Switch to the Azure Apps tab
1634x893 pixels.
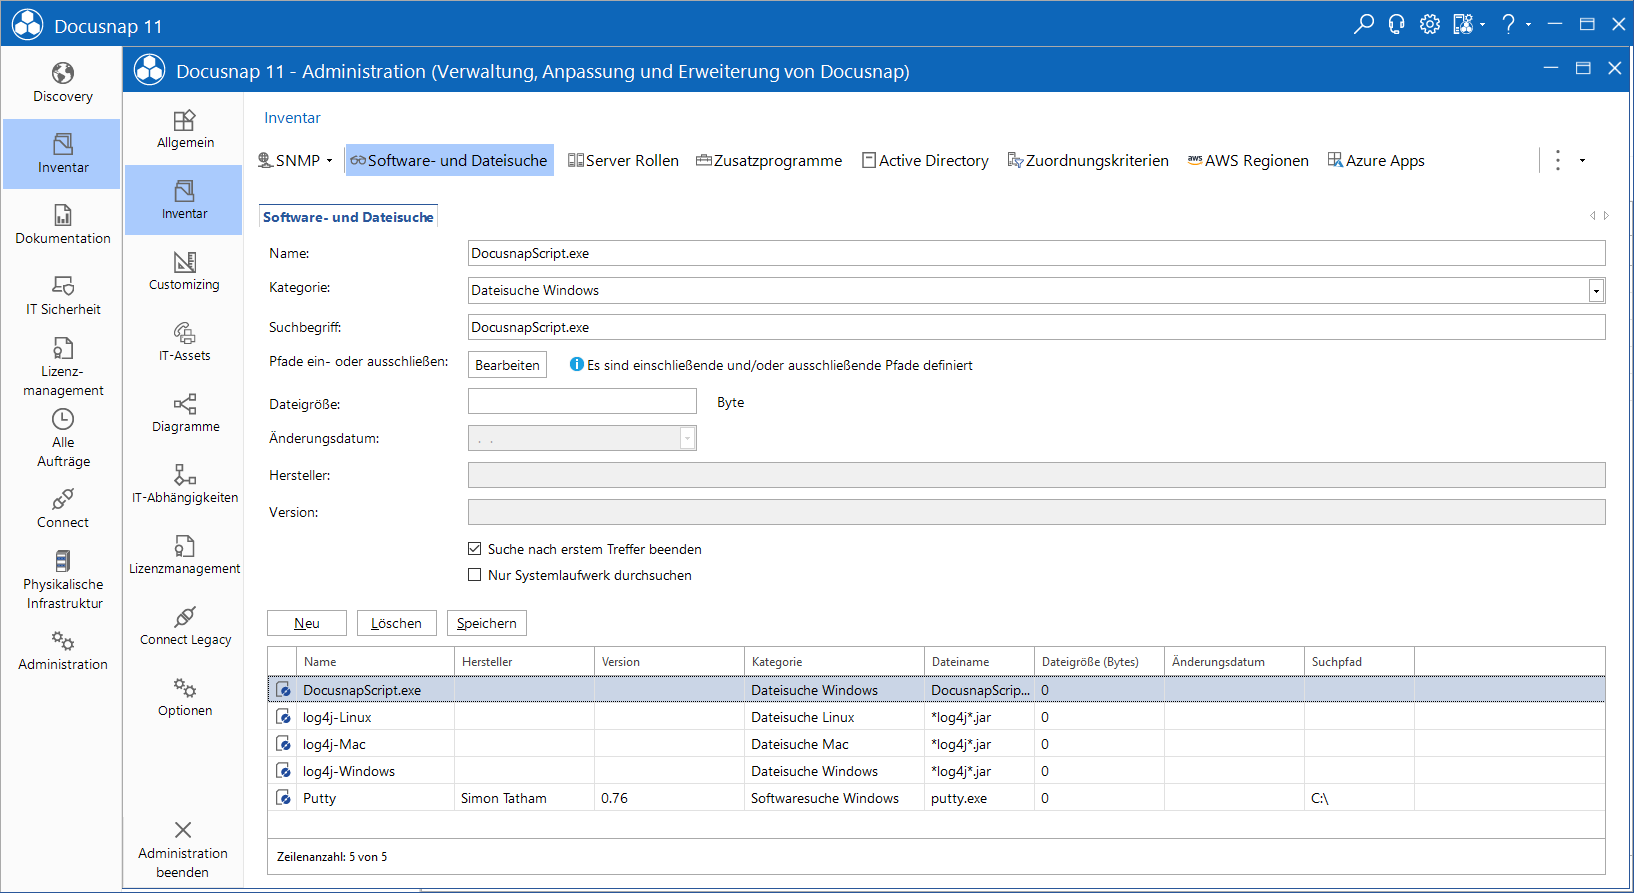point(1376,161)
